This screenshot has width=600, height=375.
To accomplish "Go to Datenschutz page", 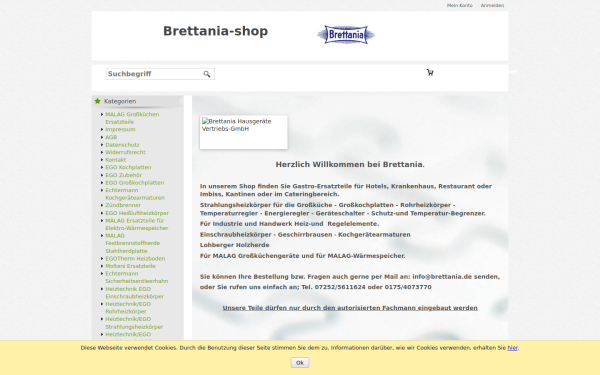I will 122,145.
